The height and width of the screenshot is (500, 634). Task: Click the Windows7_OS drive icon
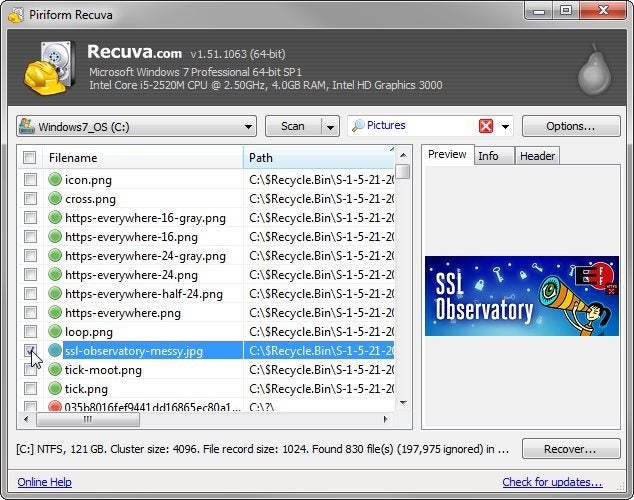point(27,126)
